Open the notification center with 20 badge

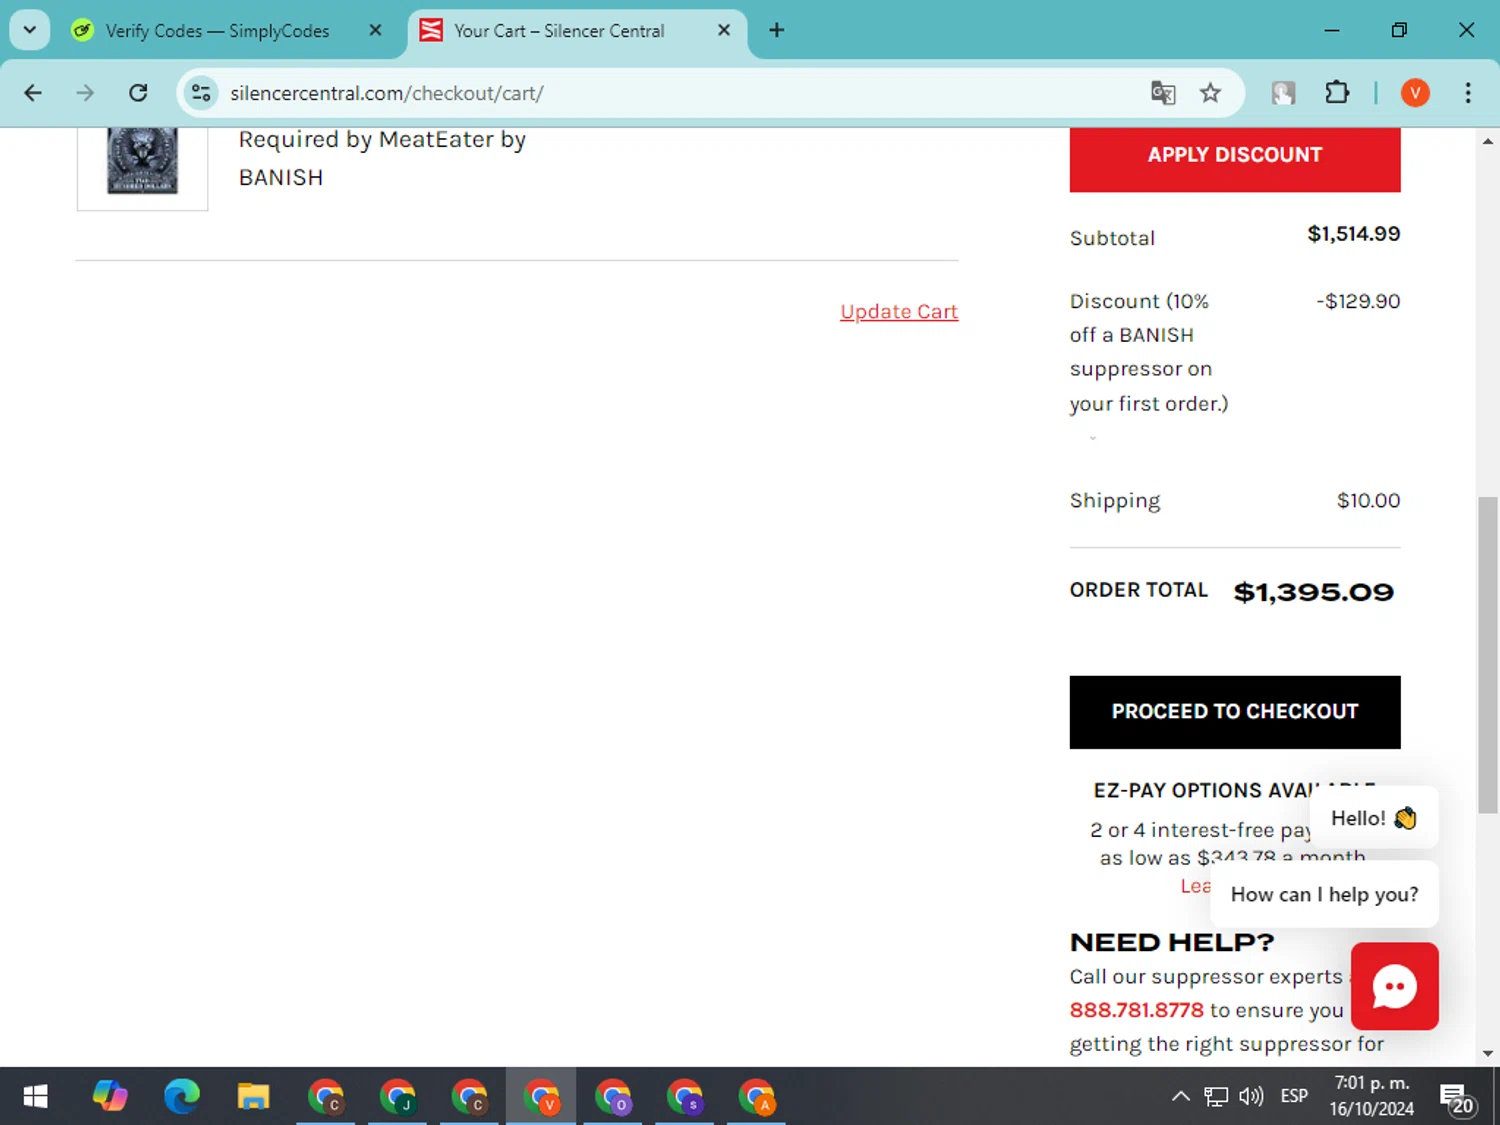pyautogui.click(x=1458, y=1099)
